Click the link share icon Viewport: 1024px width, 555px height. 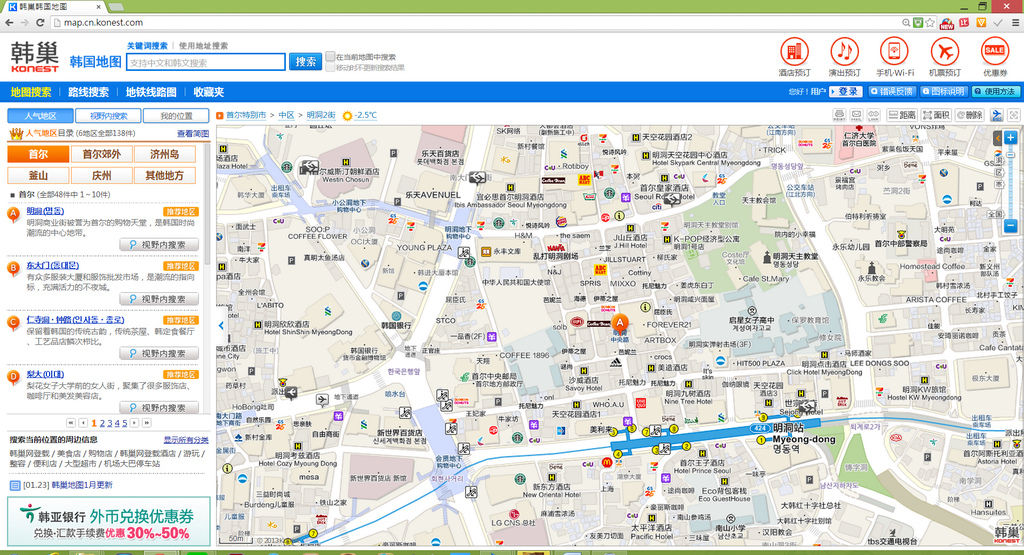(874, 115)
